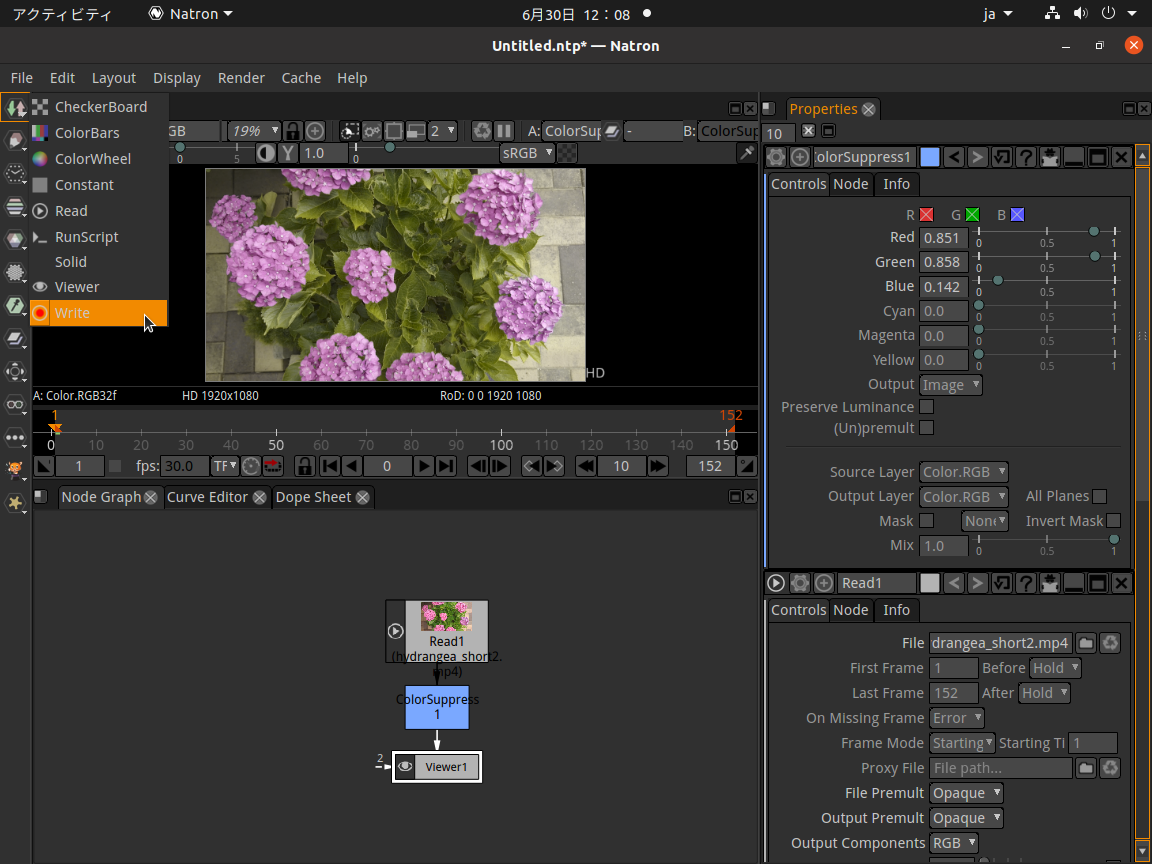Image resolution: width=1152 pixels, height=864 pixels.
Task: Switch to the Node tab in ColorSuppress1 panel
Action: (x=851, y=184)
